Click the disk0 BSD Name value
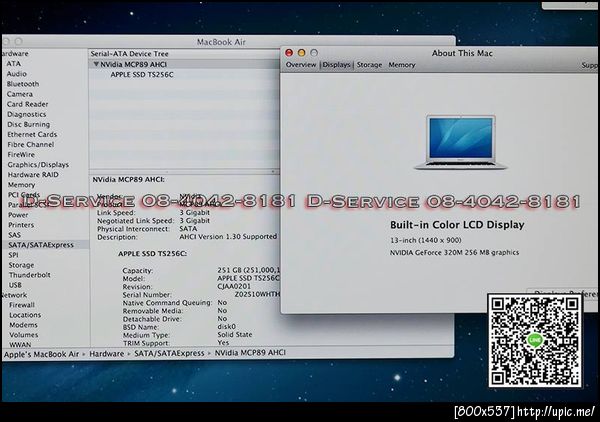The image size is (600, 422). (227, 327)
